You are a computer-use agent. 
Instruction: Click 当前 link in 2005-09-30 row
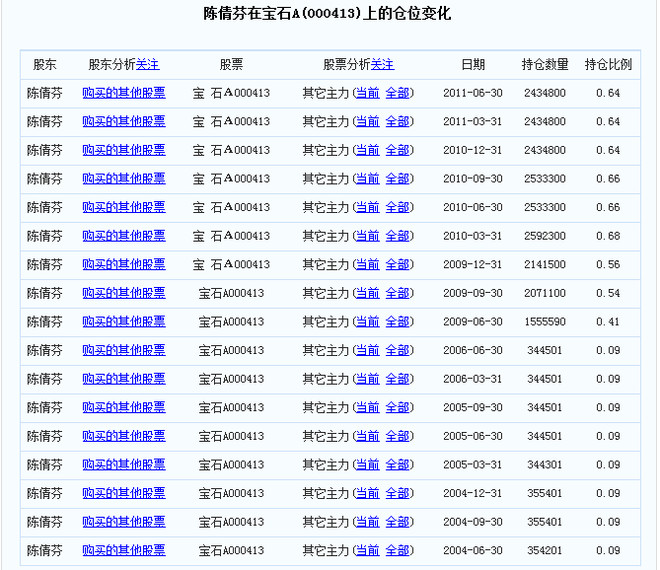coord(368,408)
